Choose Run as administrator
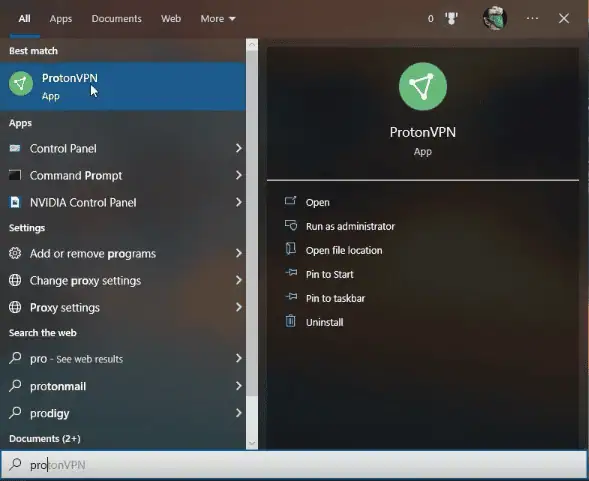Screen dimensions: 589x481 [350, 226]
